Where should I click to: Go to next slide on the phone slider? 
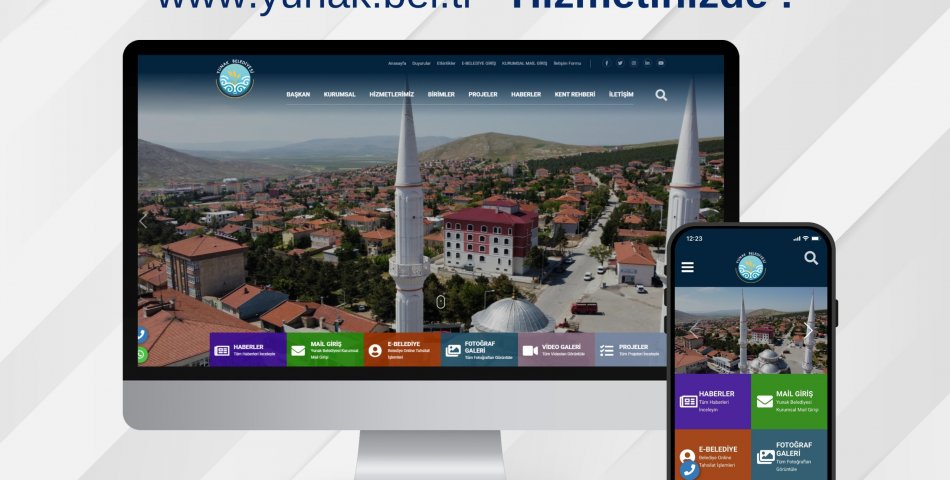pos(808,330)
